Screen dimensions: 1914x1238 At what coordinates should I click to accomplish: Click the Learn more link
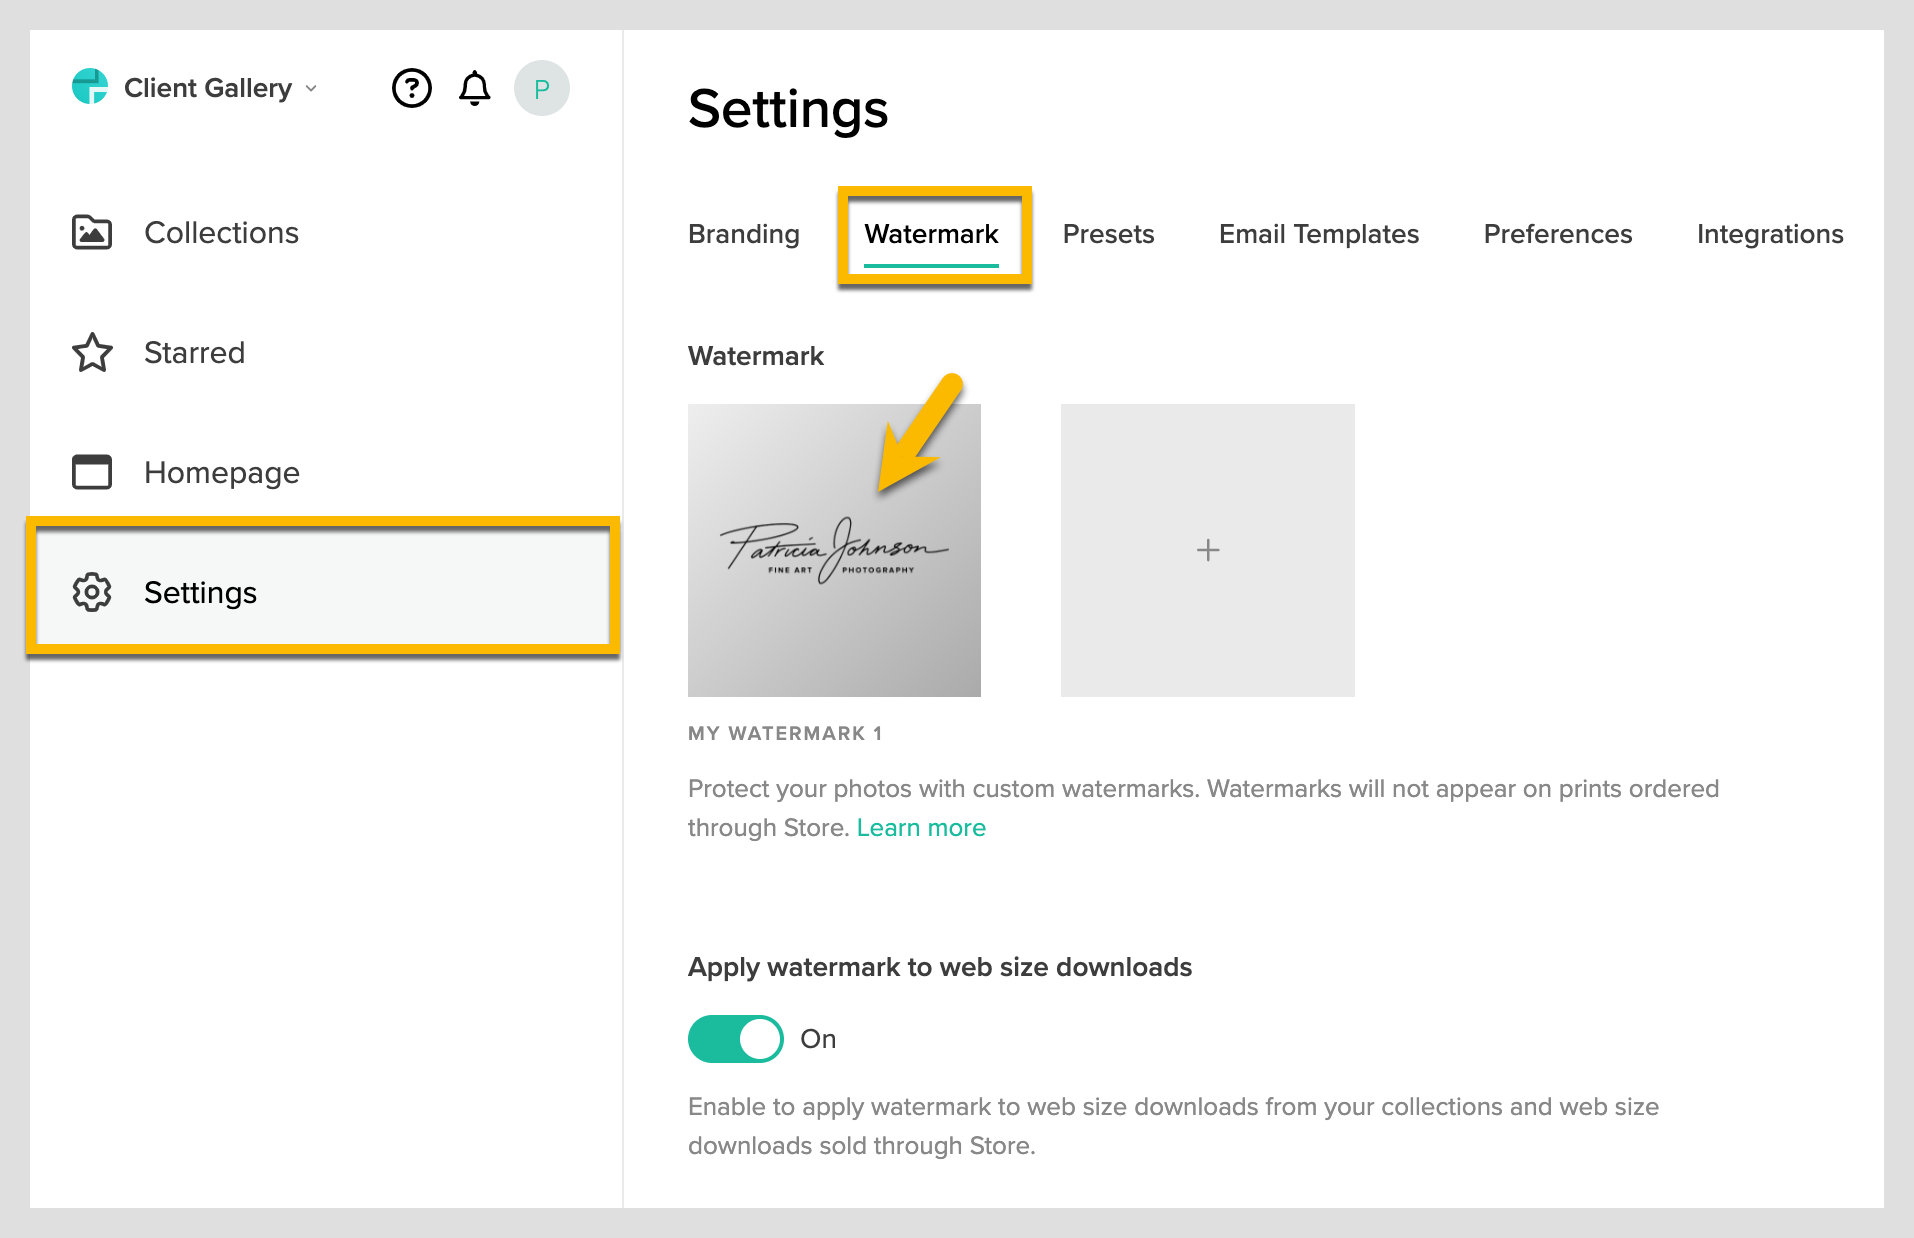[x=920, y=827]
